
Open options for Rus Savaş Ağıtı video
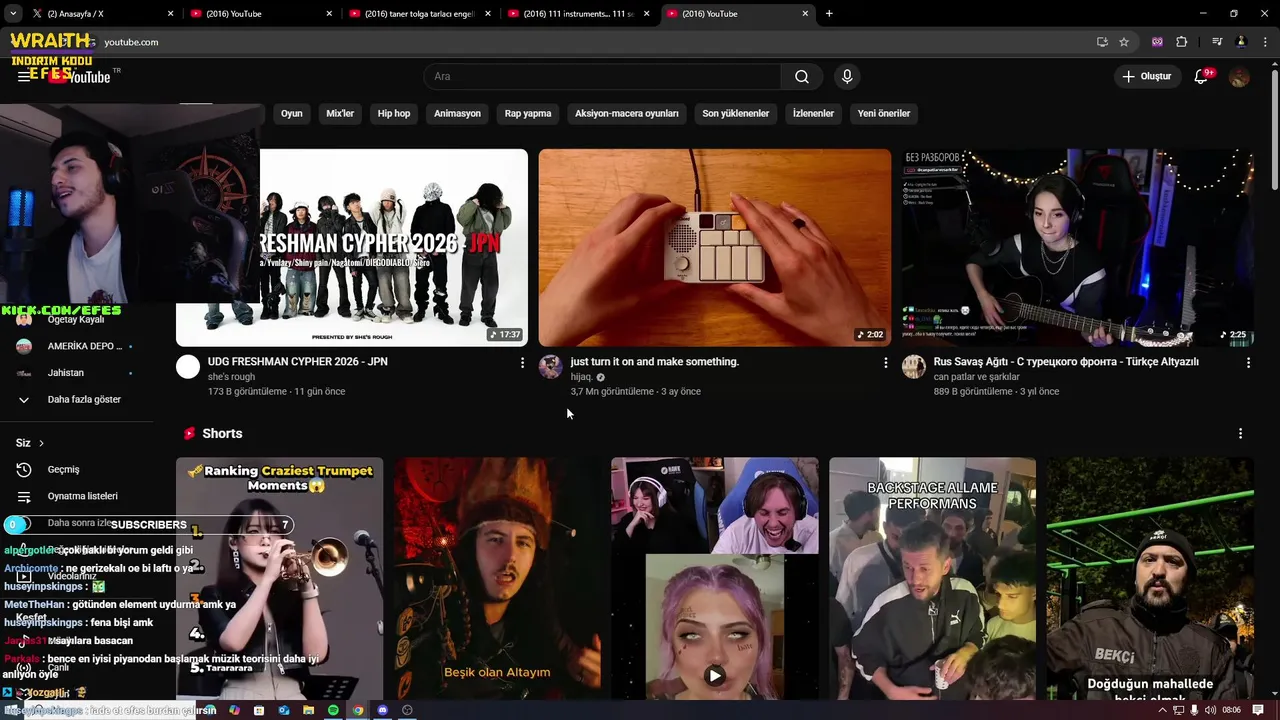click(1248, 363)
